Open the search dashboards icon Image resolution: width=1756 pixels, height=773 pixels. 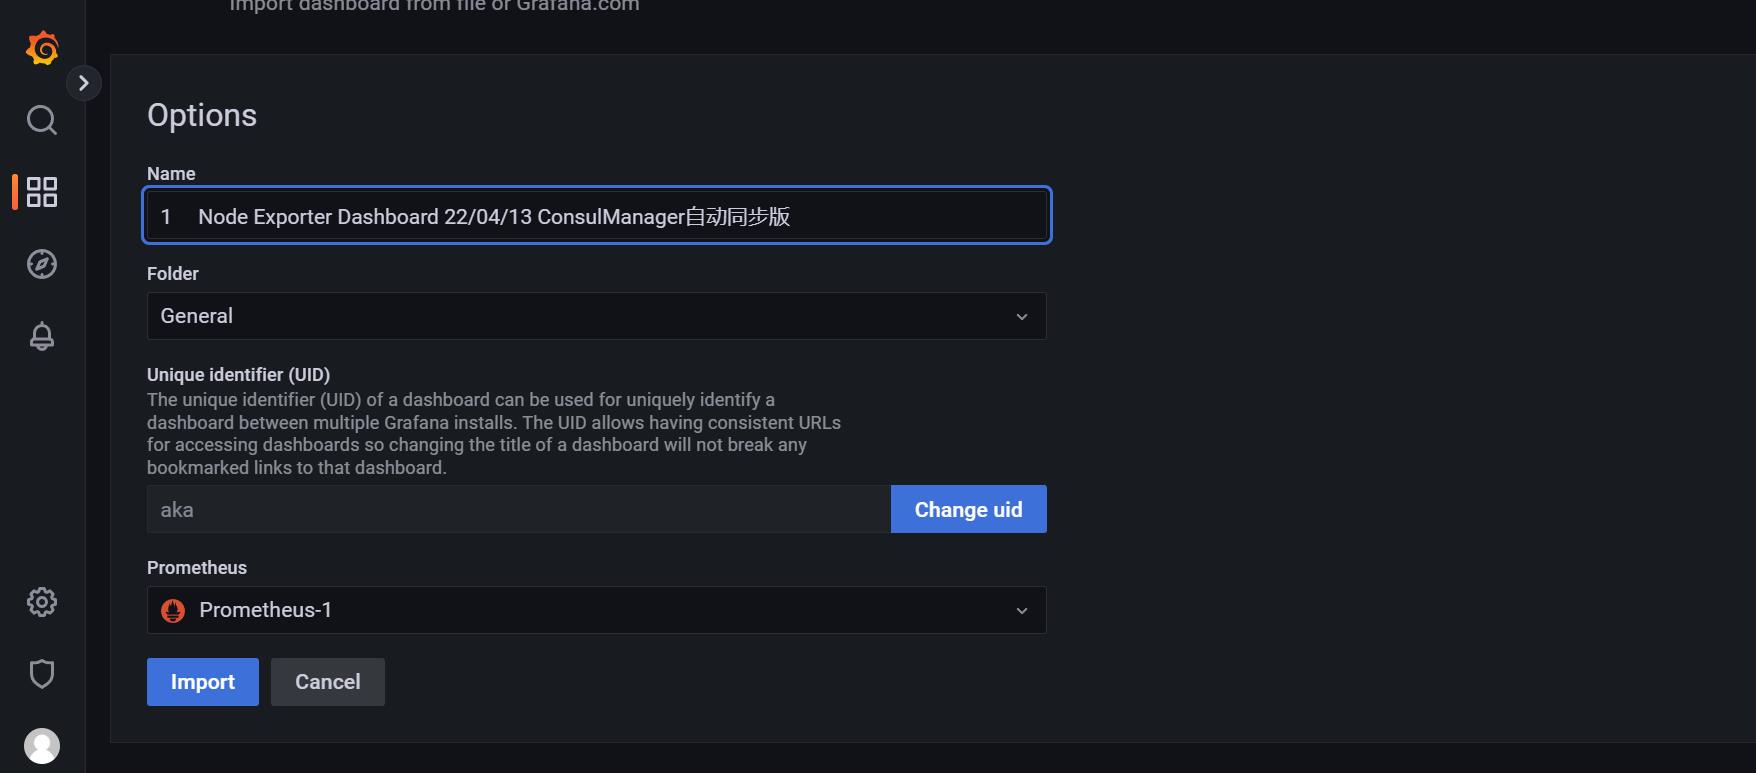[x=42, y=120]
